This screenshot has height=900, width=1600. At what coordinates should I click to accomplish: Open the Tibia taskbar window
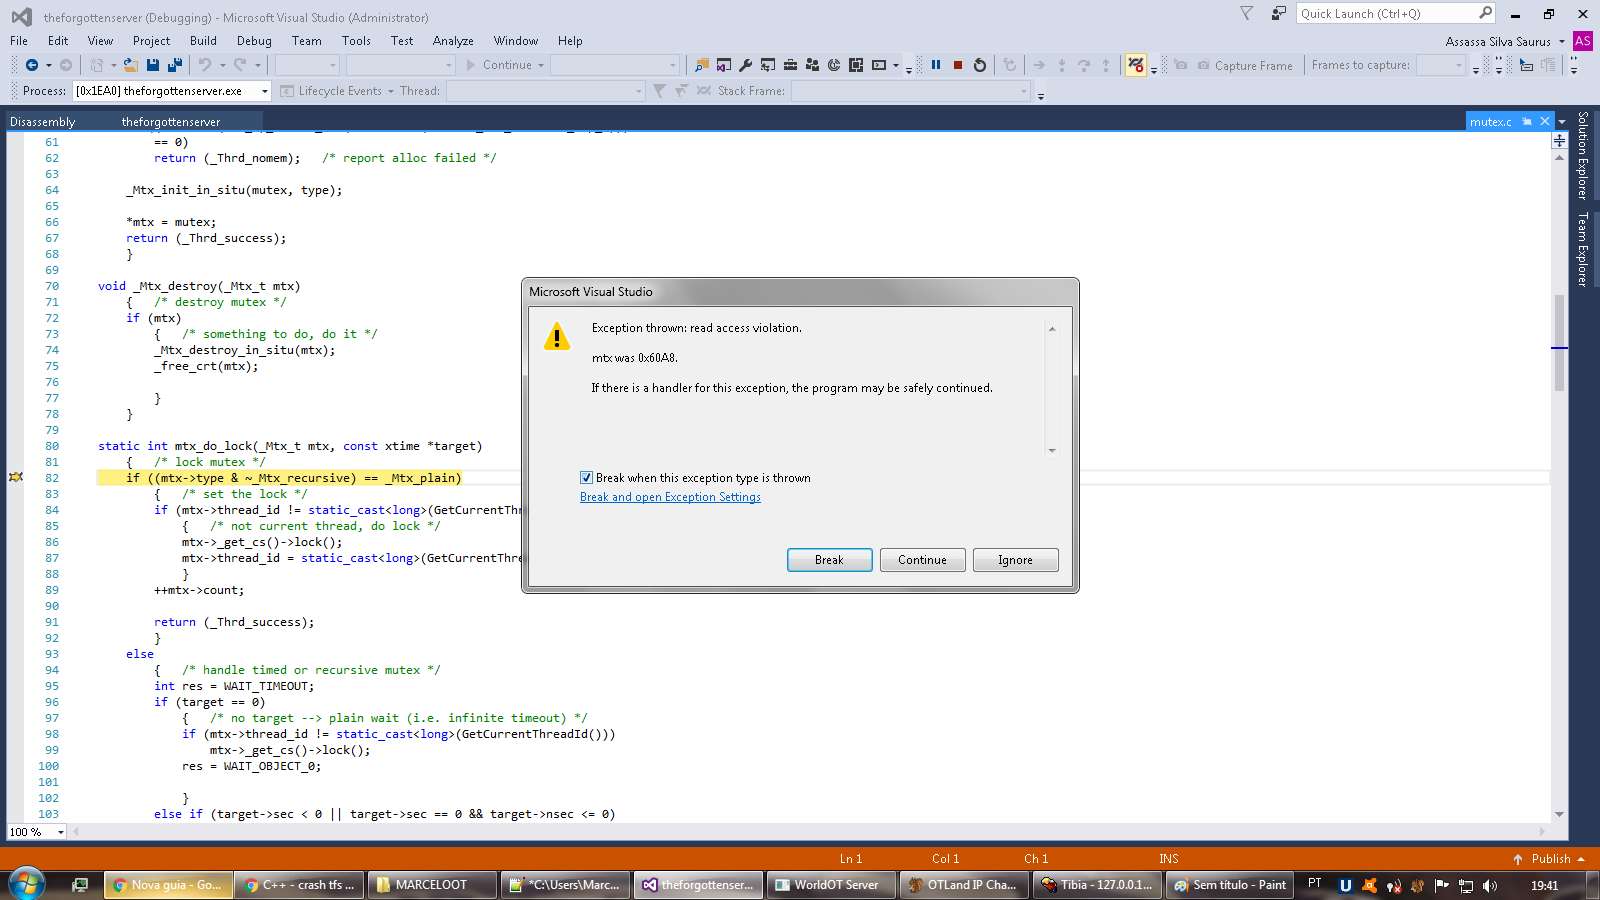click(x=1097, y=885)
